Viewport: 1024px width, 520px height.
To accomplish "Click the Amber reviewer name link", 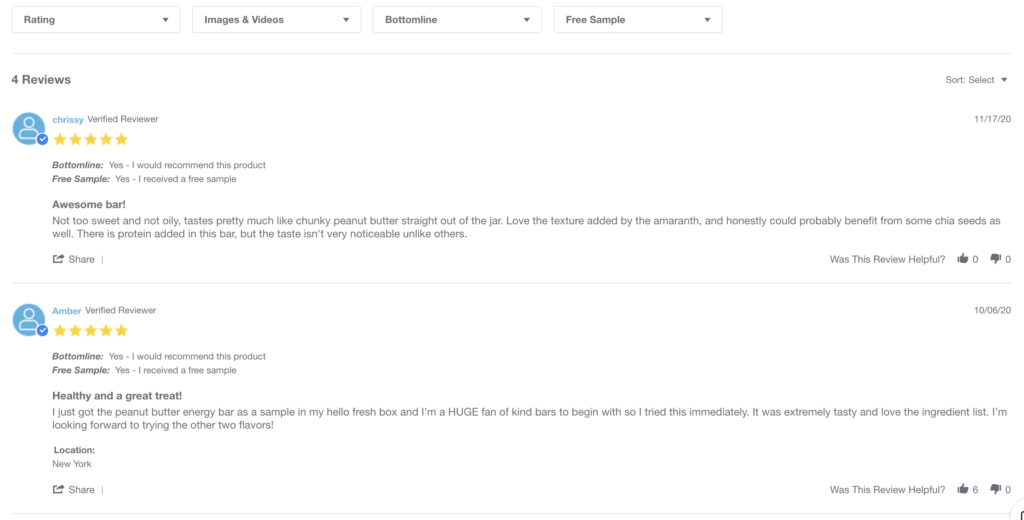I will (67, 310).
